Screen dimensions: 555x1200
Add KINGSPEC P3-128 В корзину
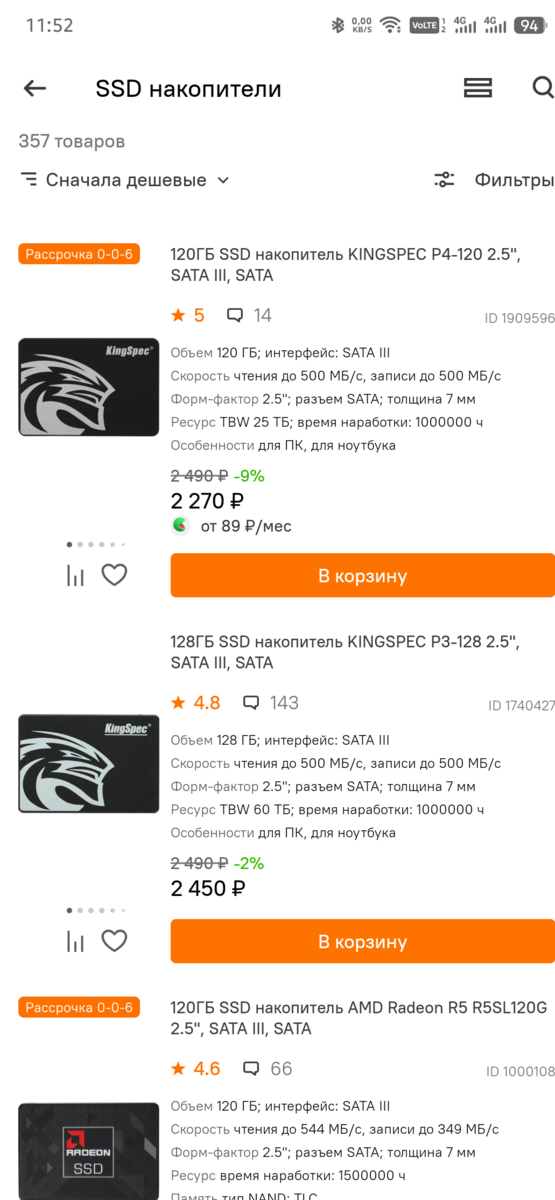tap(363, 942)
